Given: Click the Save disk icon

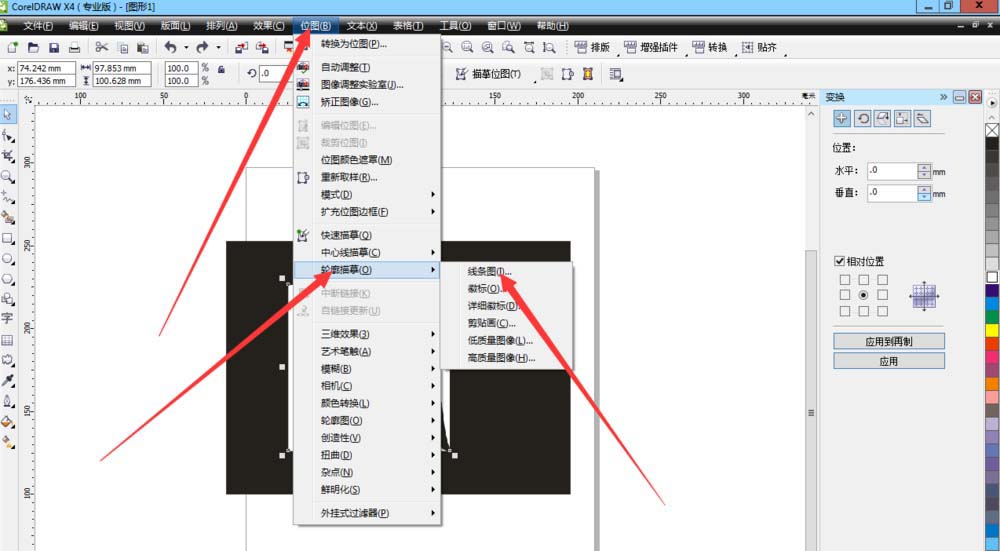Looking at the screenshot, I should tap(54, 47).
